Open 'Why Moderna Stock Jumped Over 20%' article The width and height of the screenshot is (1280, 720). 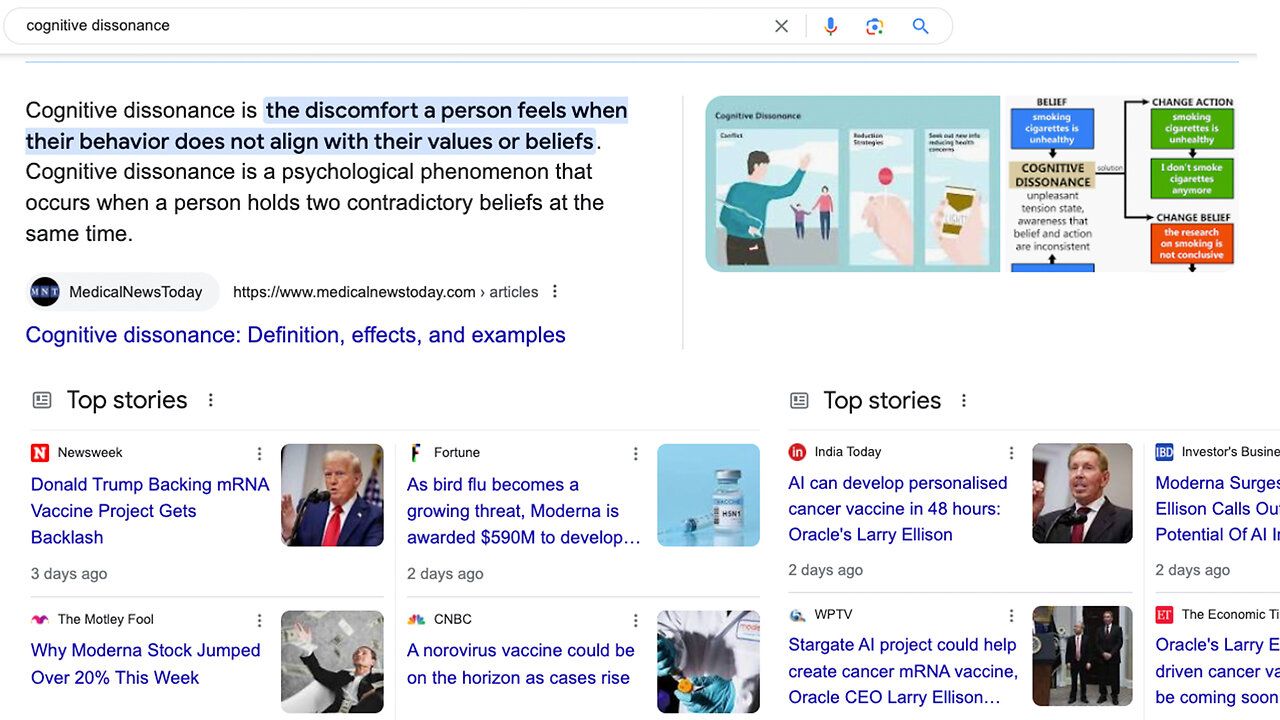coord(146,663)
